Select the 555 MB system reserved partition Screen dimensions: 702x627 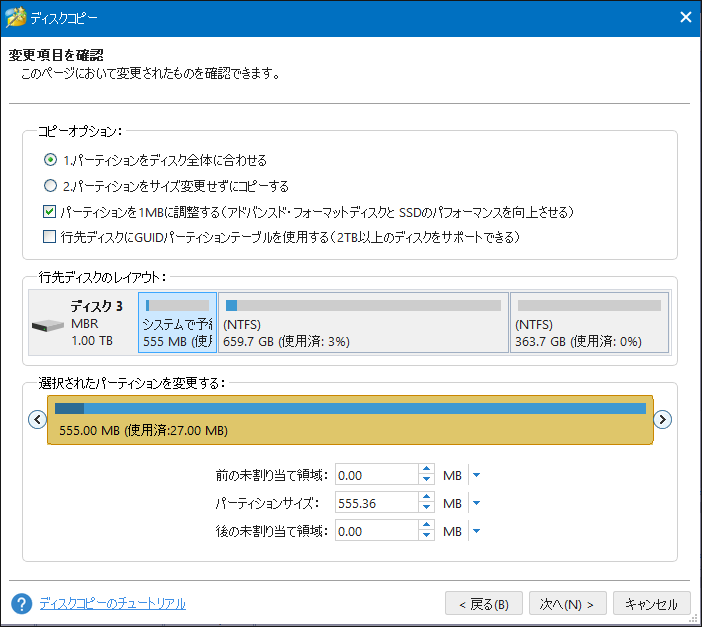[177, 322]
